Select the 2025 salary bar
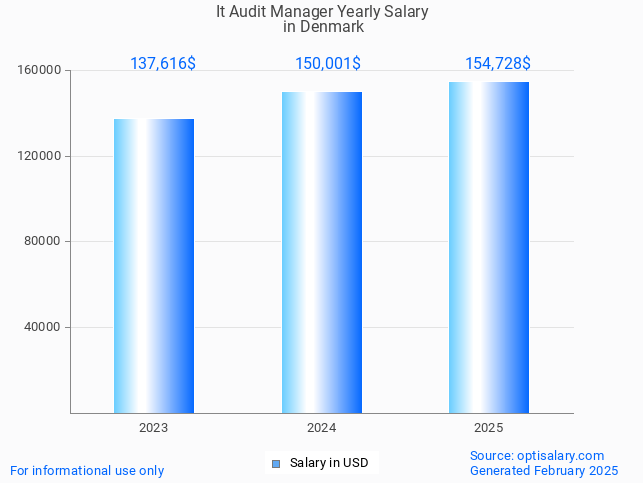 tap(489, 248)
